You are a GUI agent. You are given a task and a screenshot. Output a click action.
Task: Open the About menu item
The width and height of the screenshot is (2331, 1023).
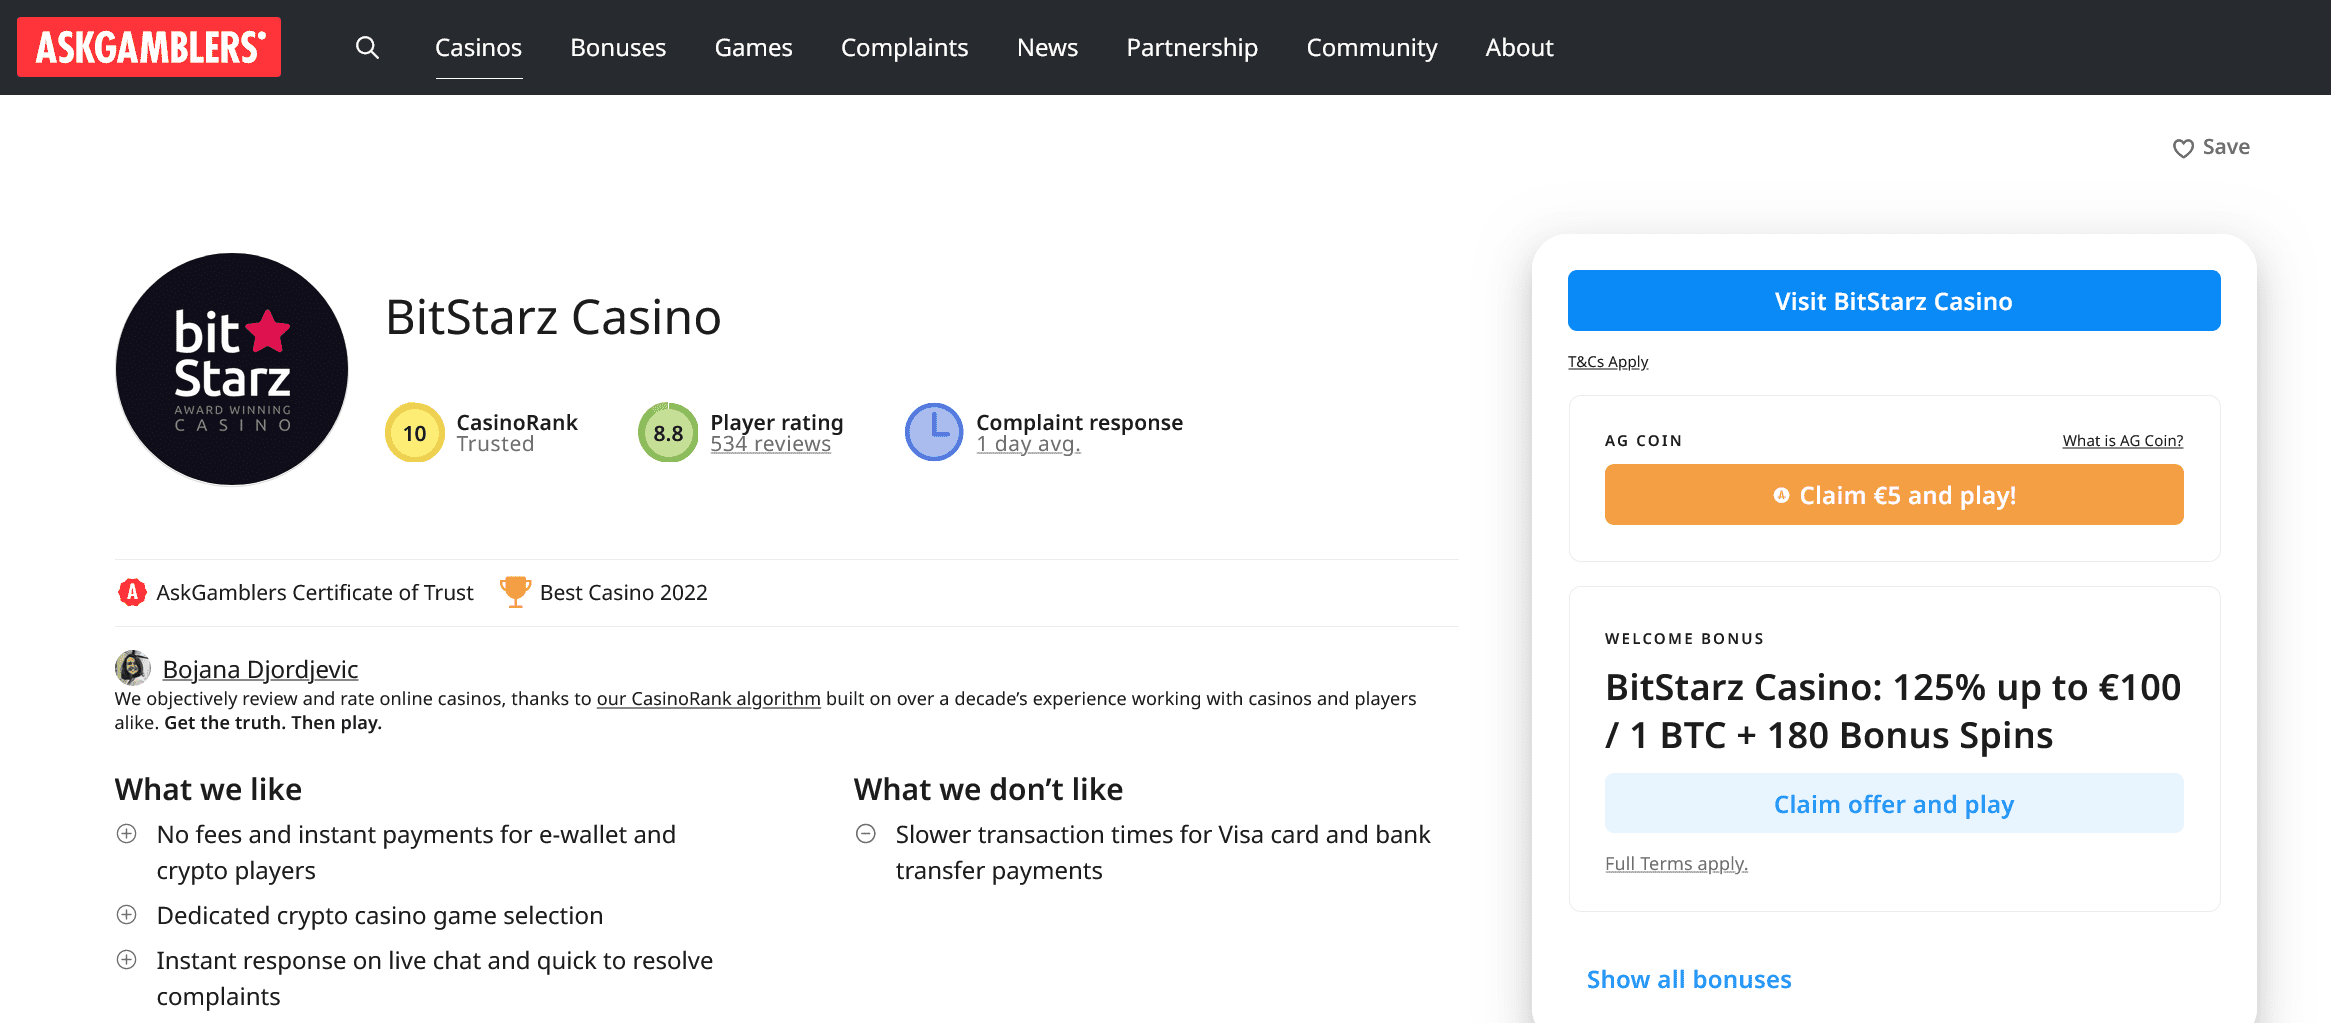pyautogui.click(x=1519, y=47)
